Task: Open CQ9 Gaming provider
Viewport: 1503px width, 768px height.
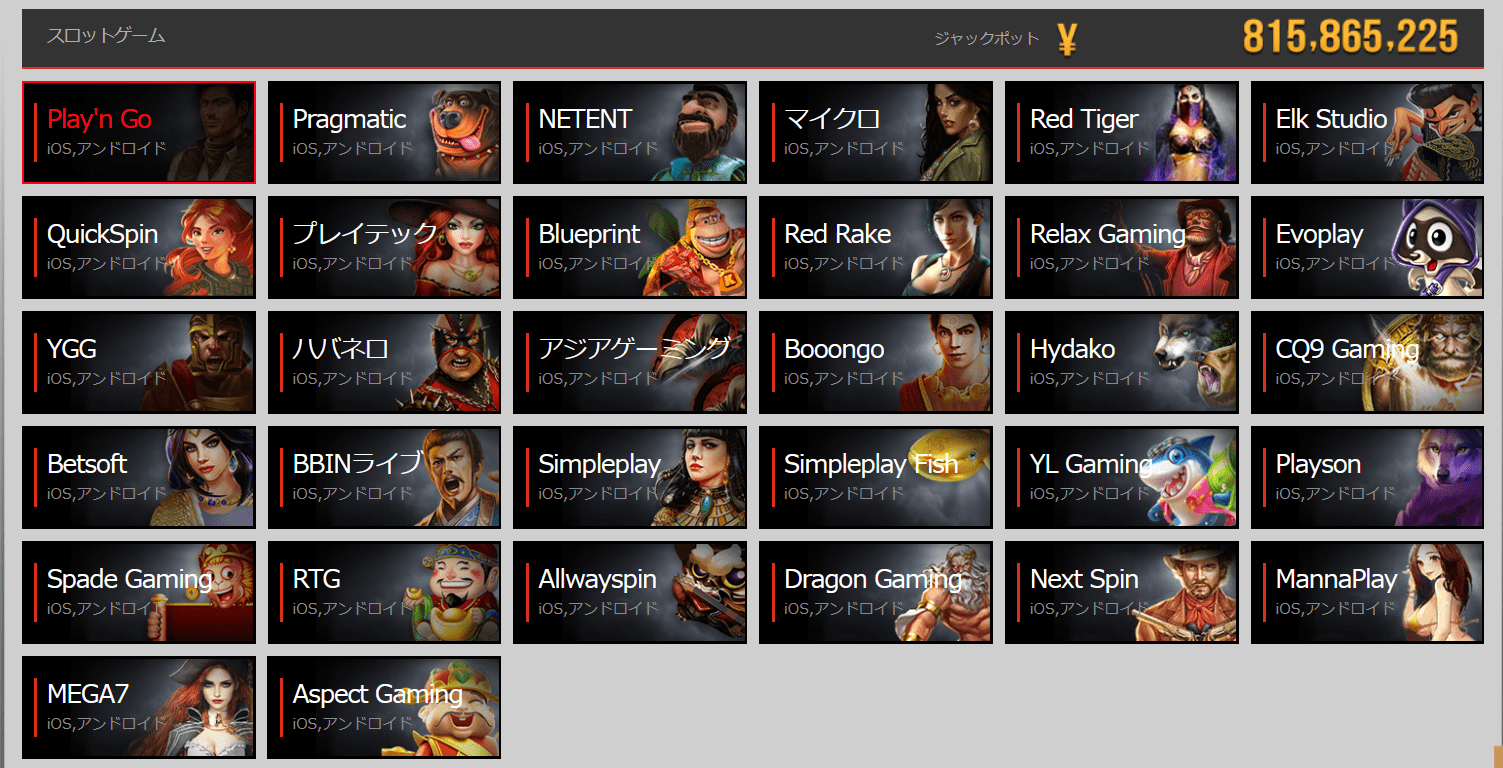Action: coord(1367,363)
